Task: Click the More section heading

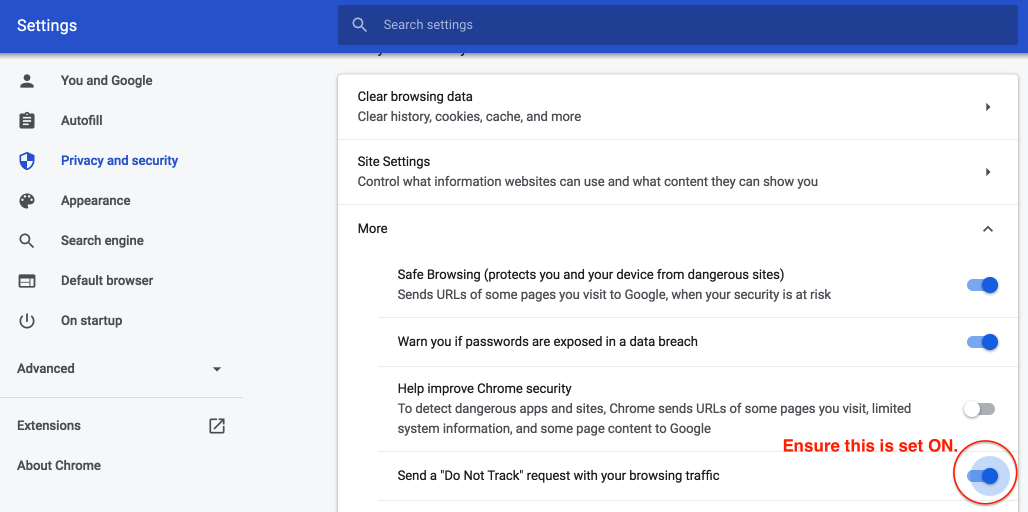Action: point(372,229)
